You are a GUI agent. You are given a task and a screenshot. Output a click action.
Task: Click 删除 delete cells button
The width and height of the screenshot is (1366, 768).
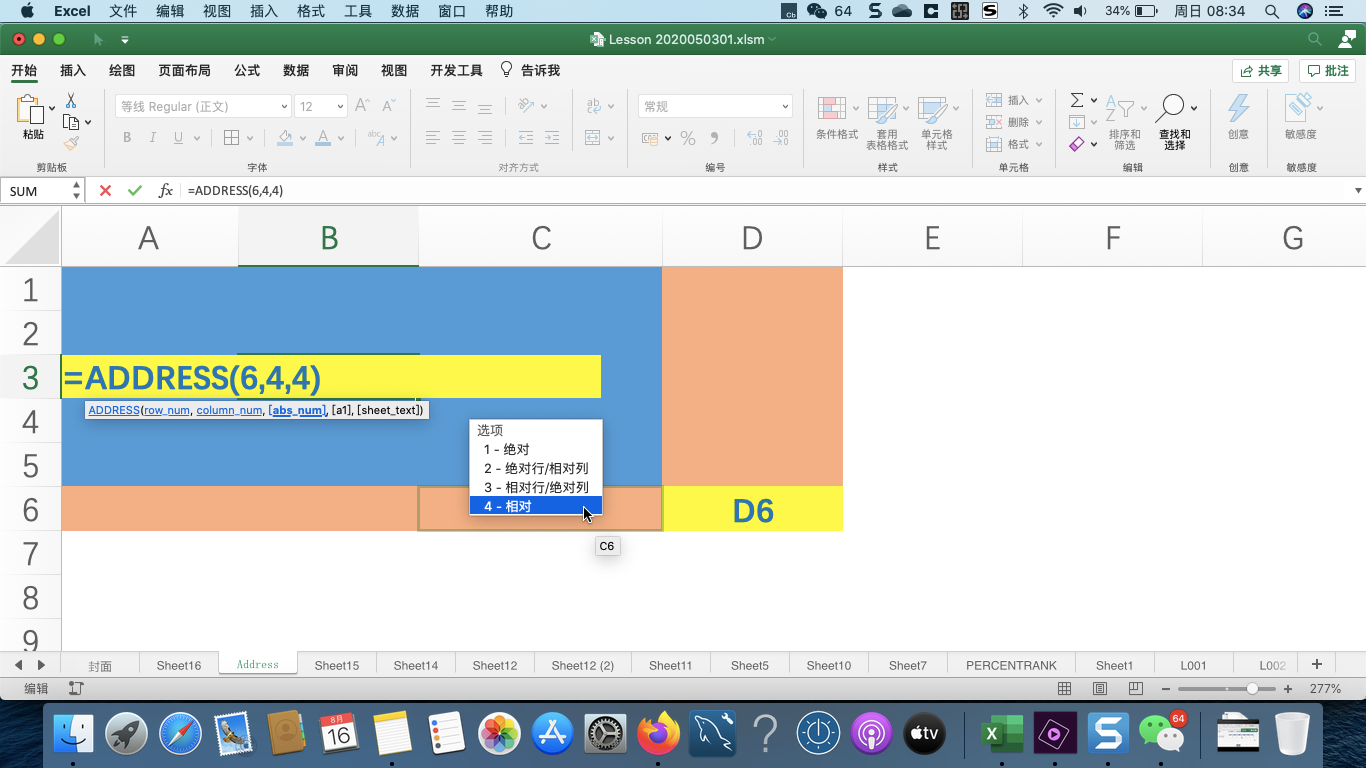(1014, 122)
